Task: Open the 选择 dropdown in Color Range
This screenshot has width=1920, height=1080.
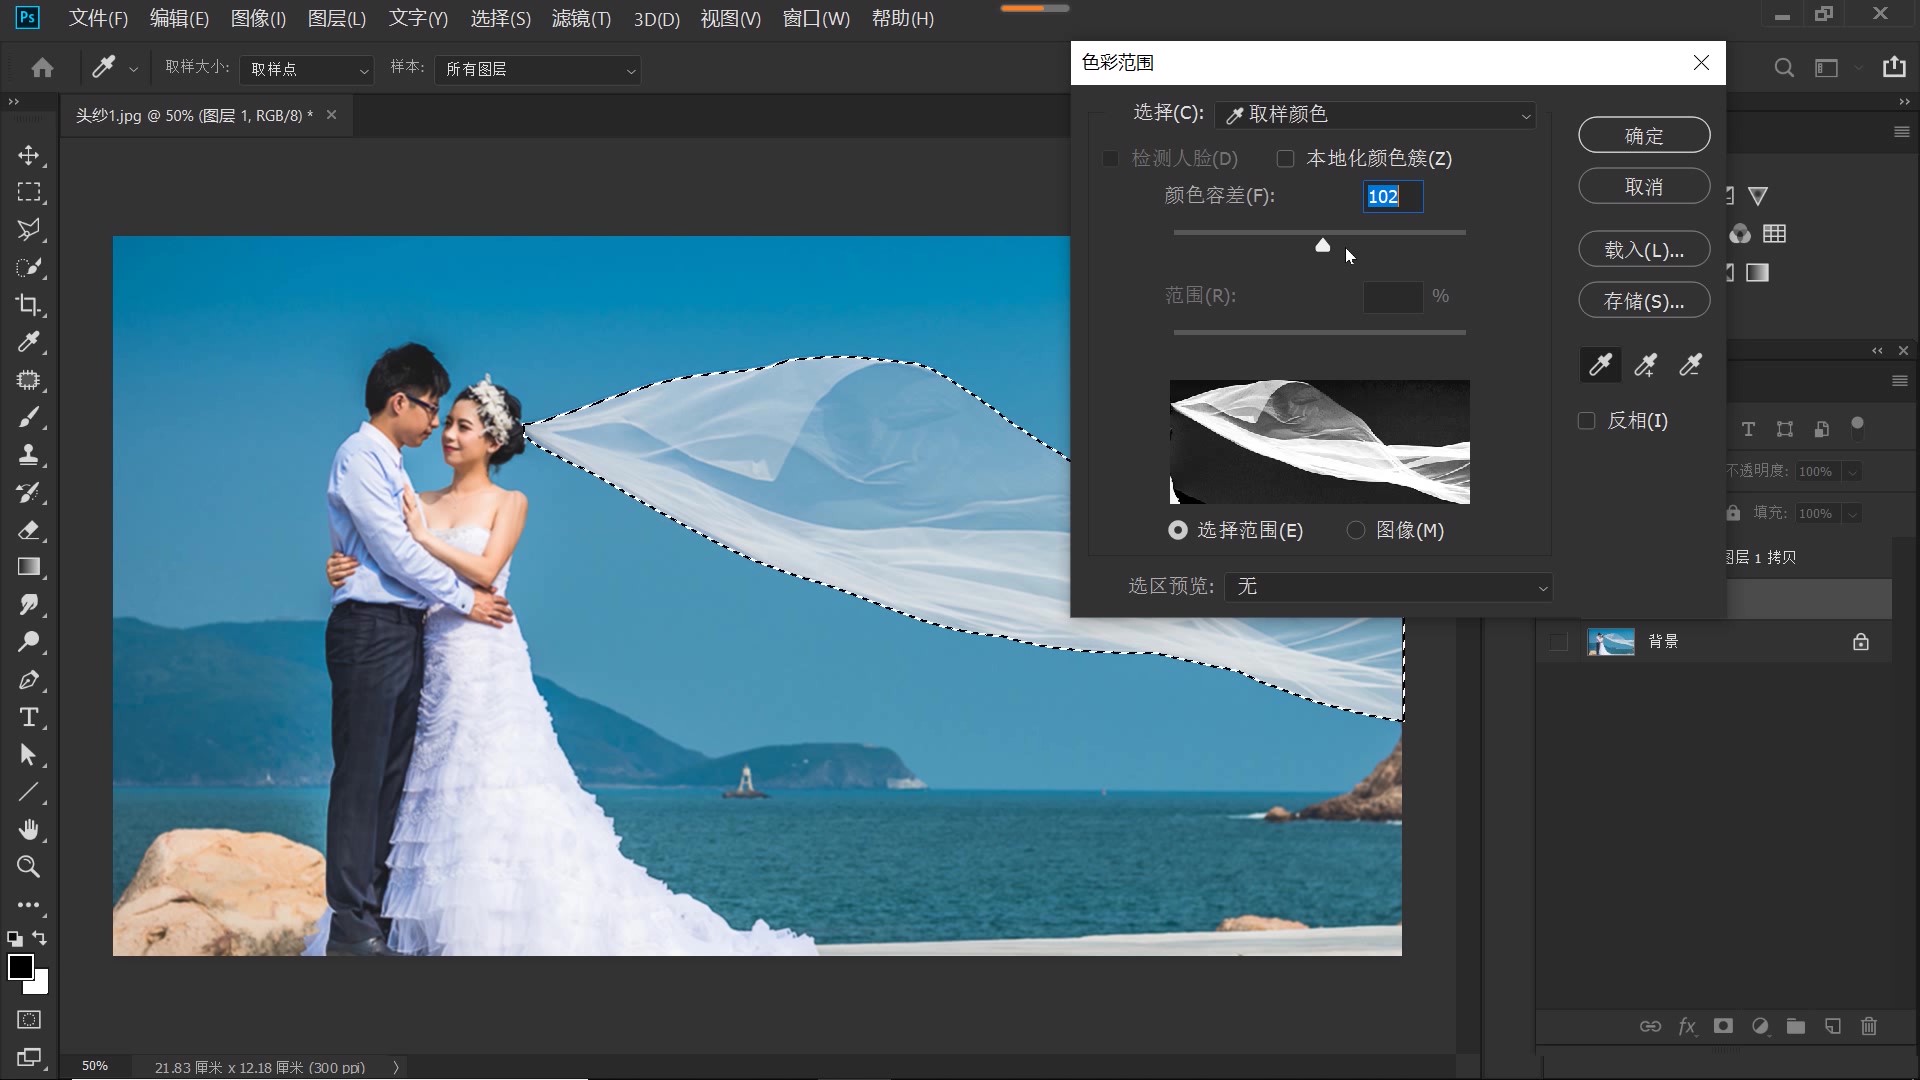Action: pyautogui.click(x=1375, y=115)
